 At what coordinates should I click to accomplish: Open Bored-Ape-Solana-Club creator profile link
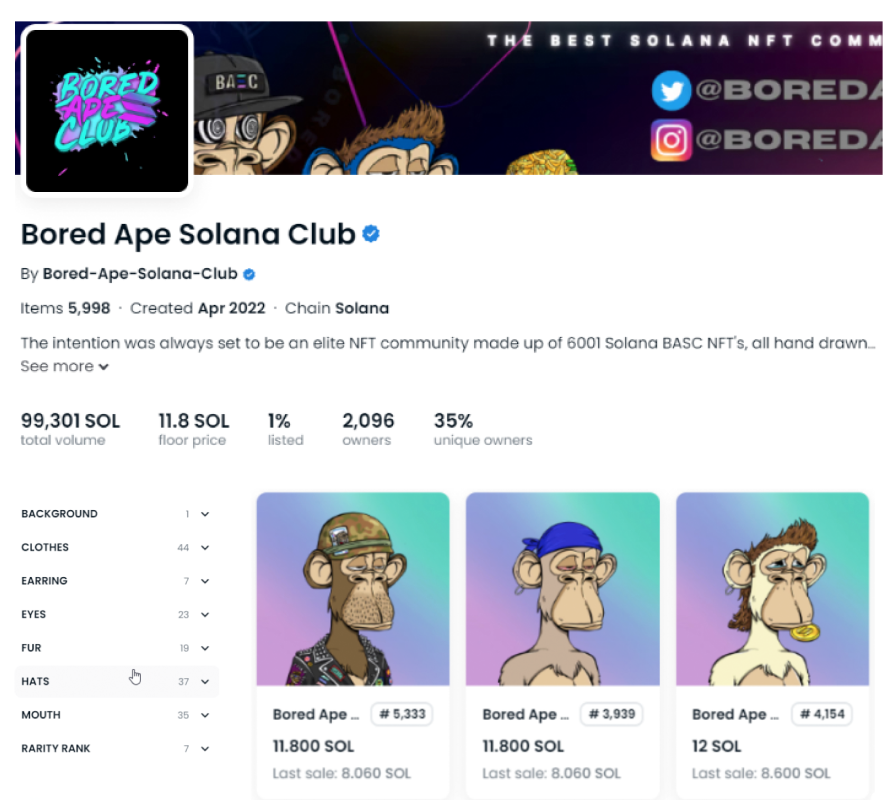point(140,274)
